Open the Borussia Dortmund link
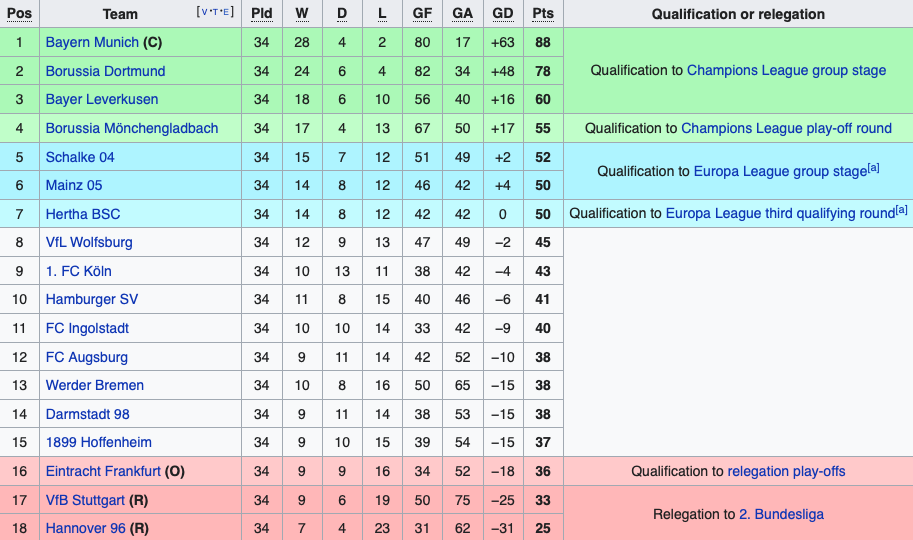The height and width of the screenshot is (540, 913). coord(105,71)
